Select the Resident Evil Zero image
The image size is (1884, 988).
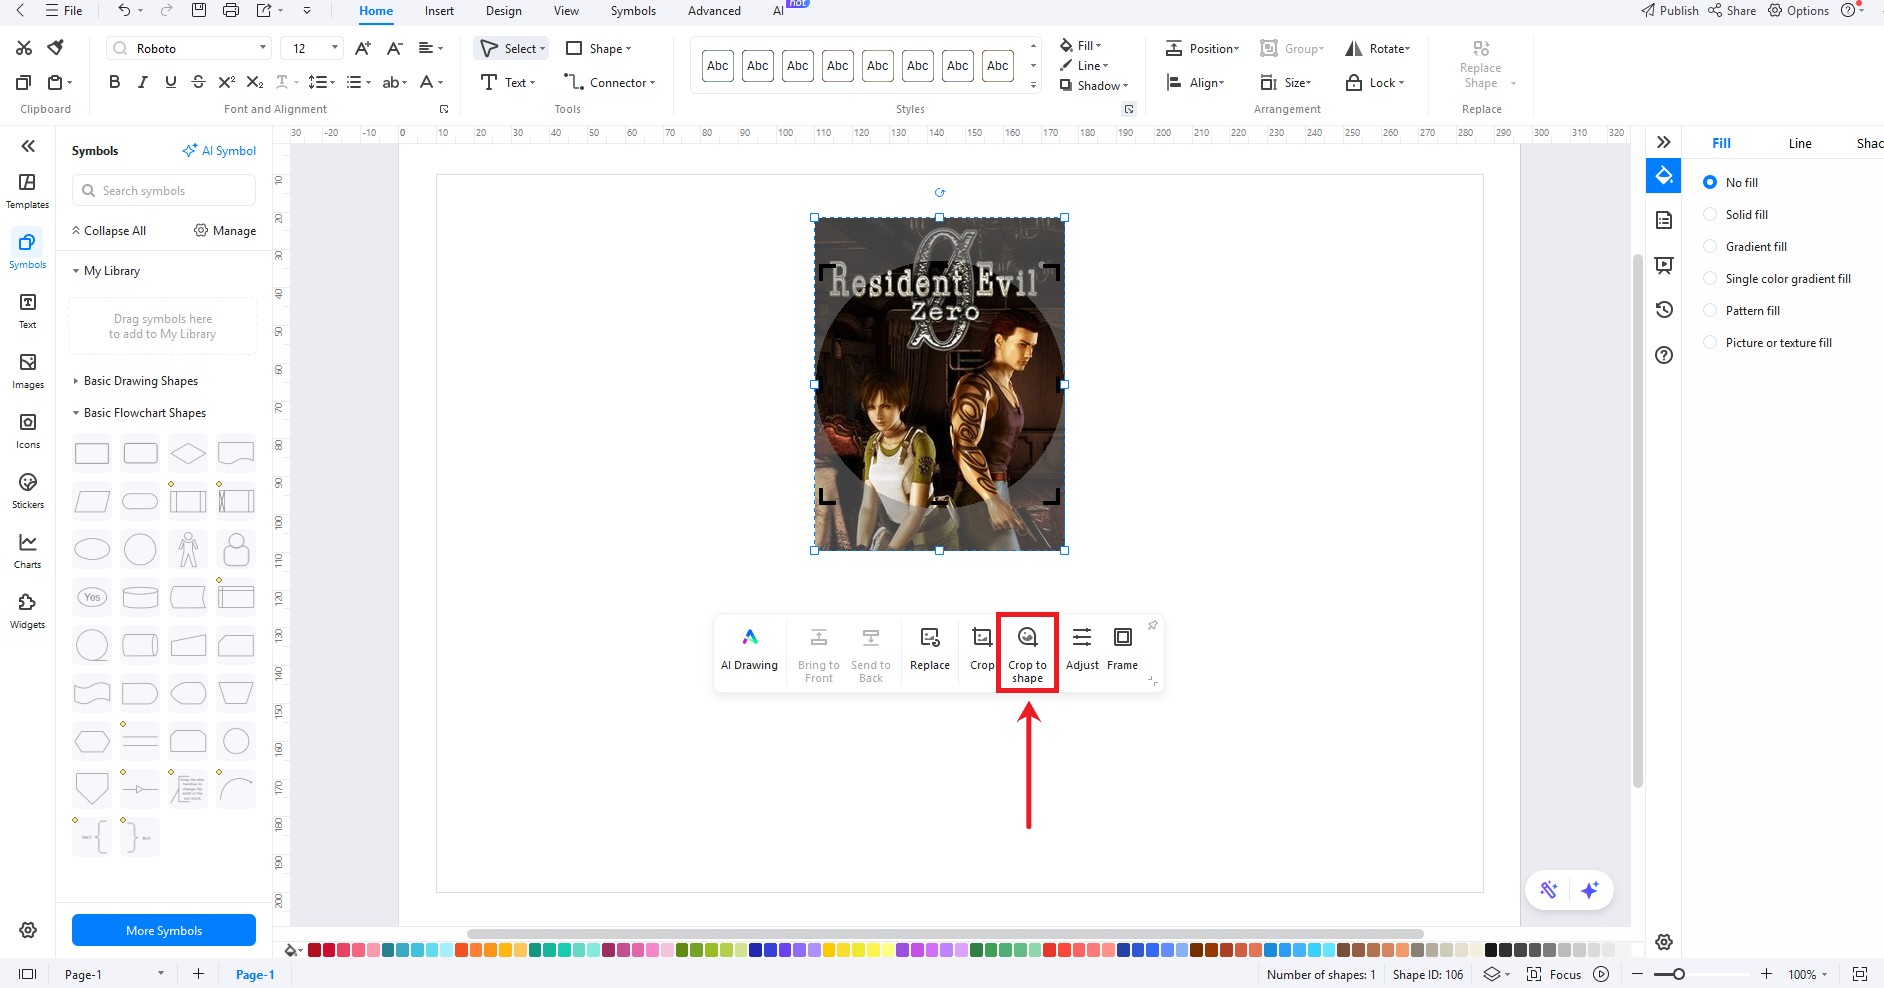point(939,384)
